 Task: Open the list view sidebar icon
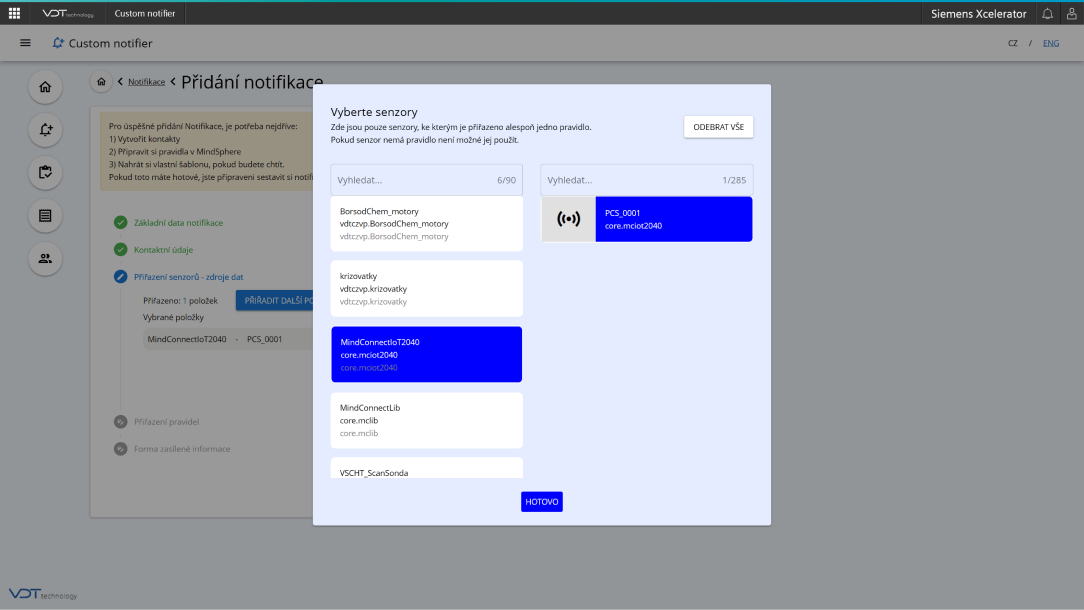[x=45, y=215]
